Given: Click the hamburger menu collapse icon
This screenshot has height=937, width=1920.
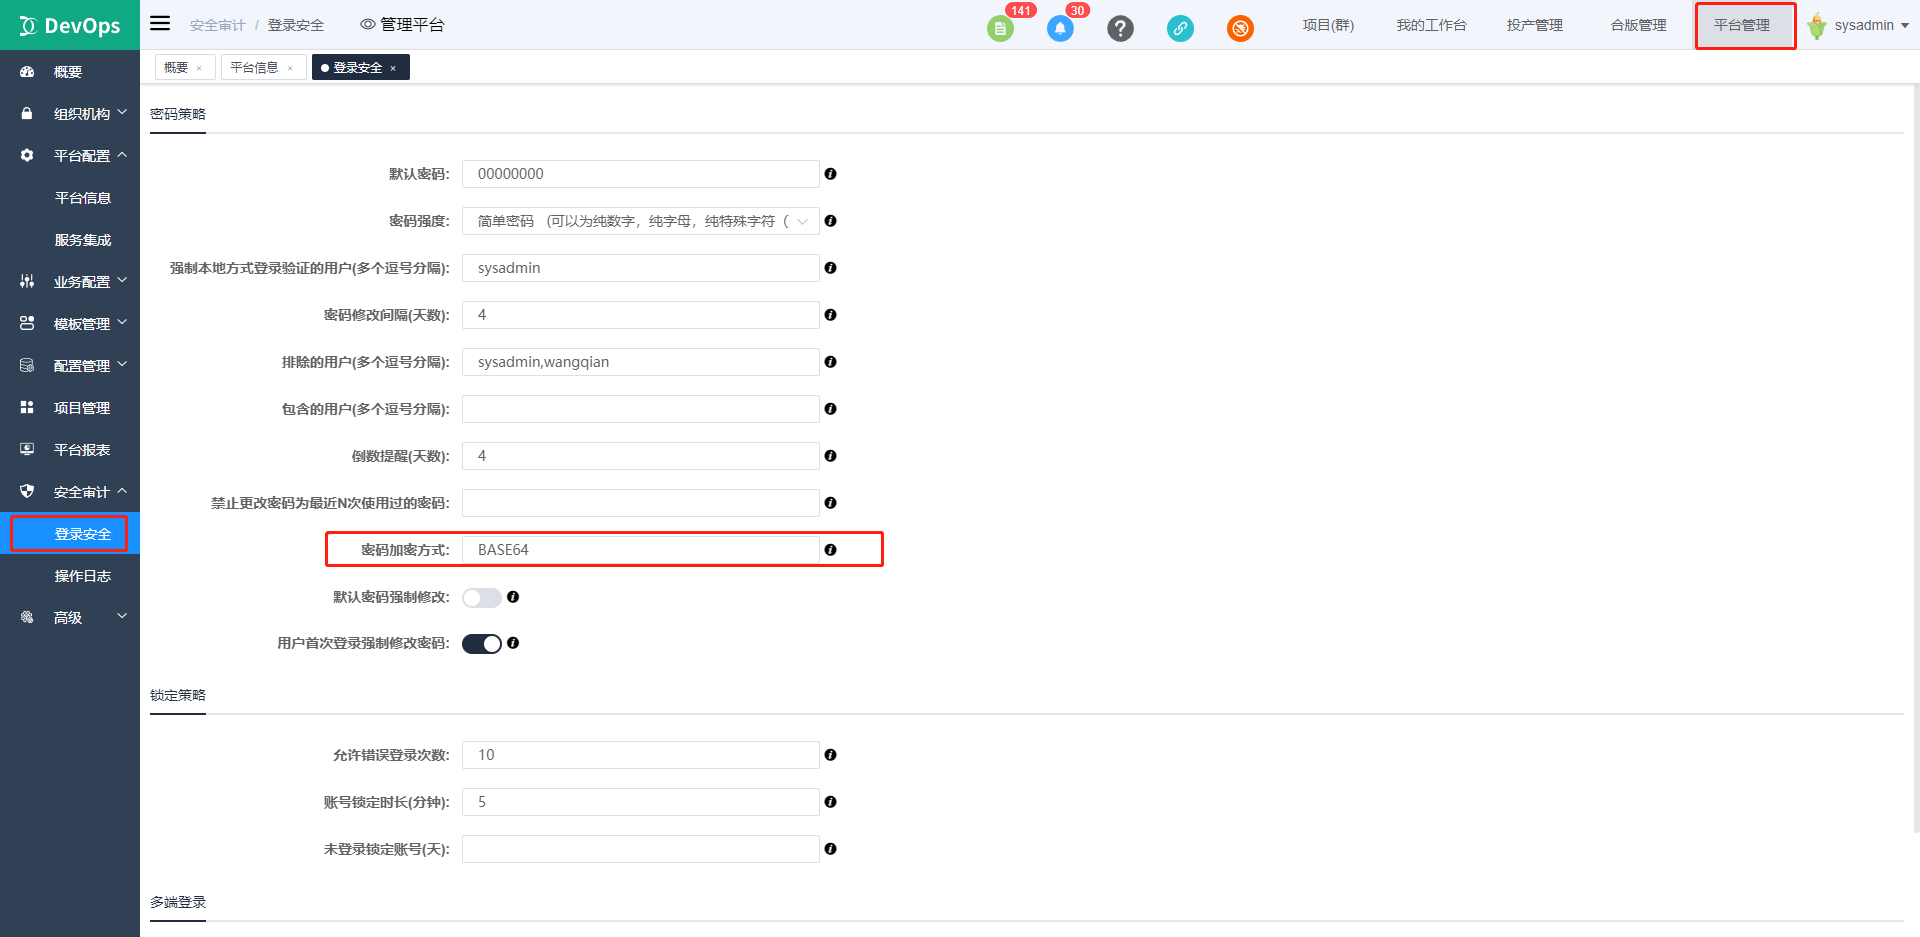Looking at the screenshot, I should point(160,24).
